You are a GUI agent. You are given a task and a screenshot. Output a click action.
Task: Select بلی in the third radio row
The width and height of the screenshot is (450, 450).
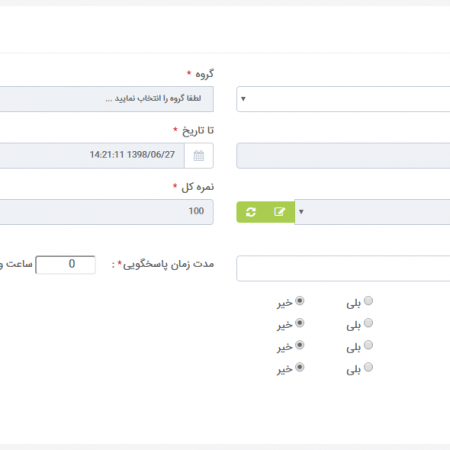point(368,345)
